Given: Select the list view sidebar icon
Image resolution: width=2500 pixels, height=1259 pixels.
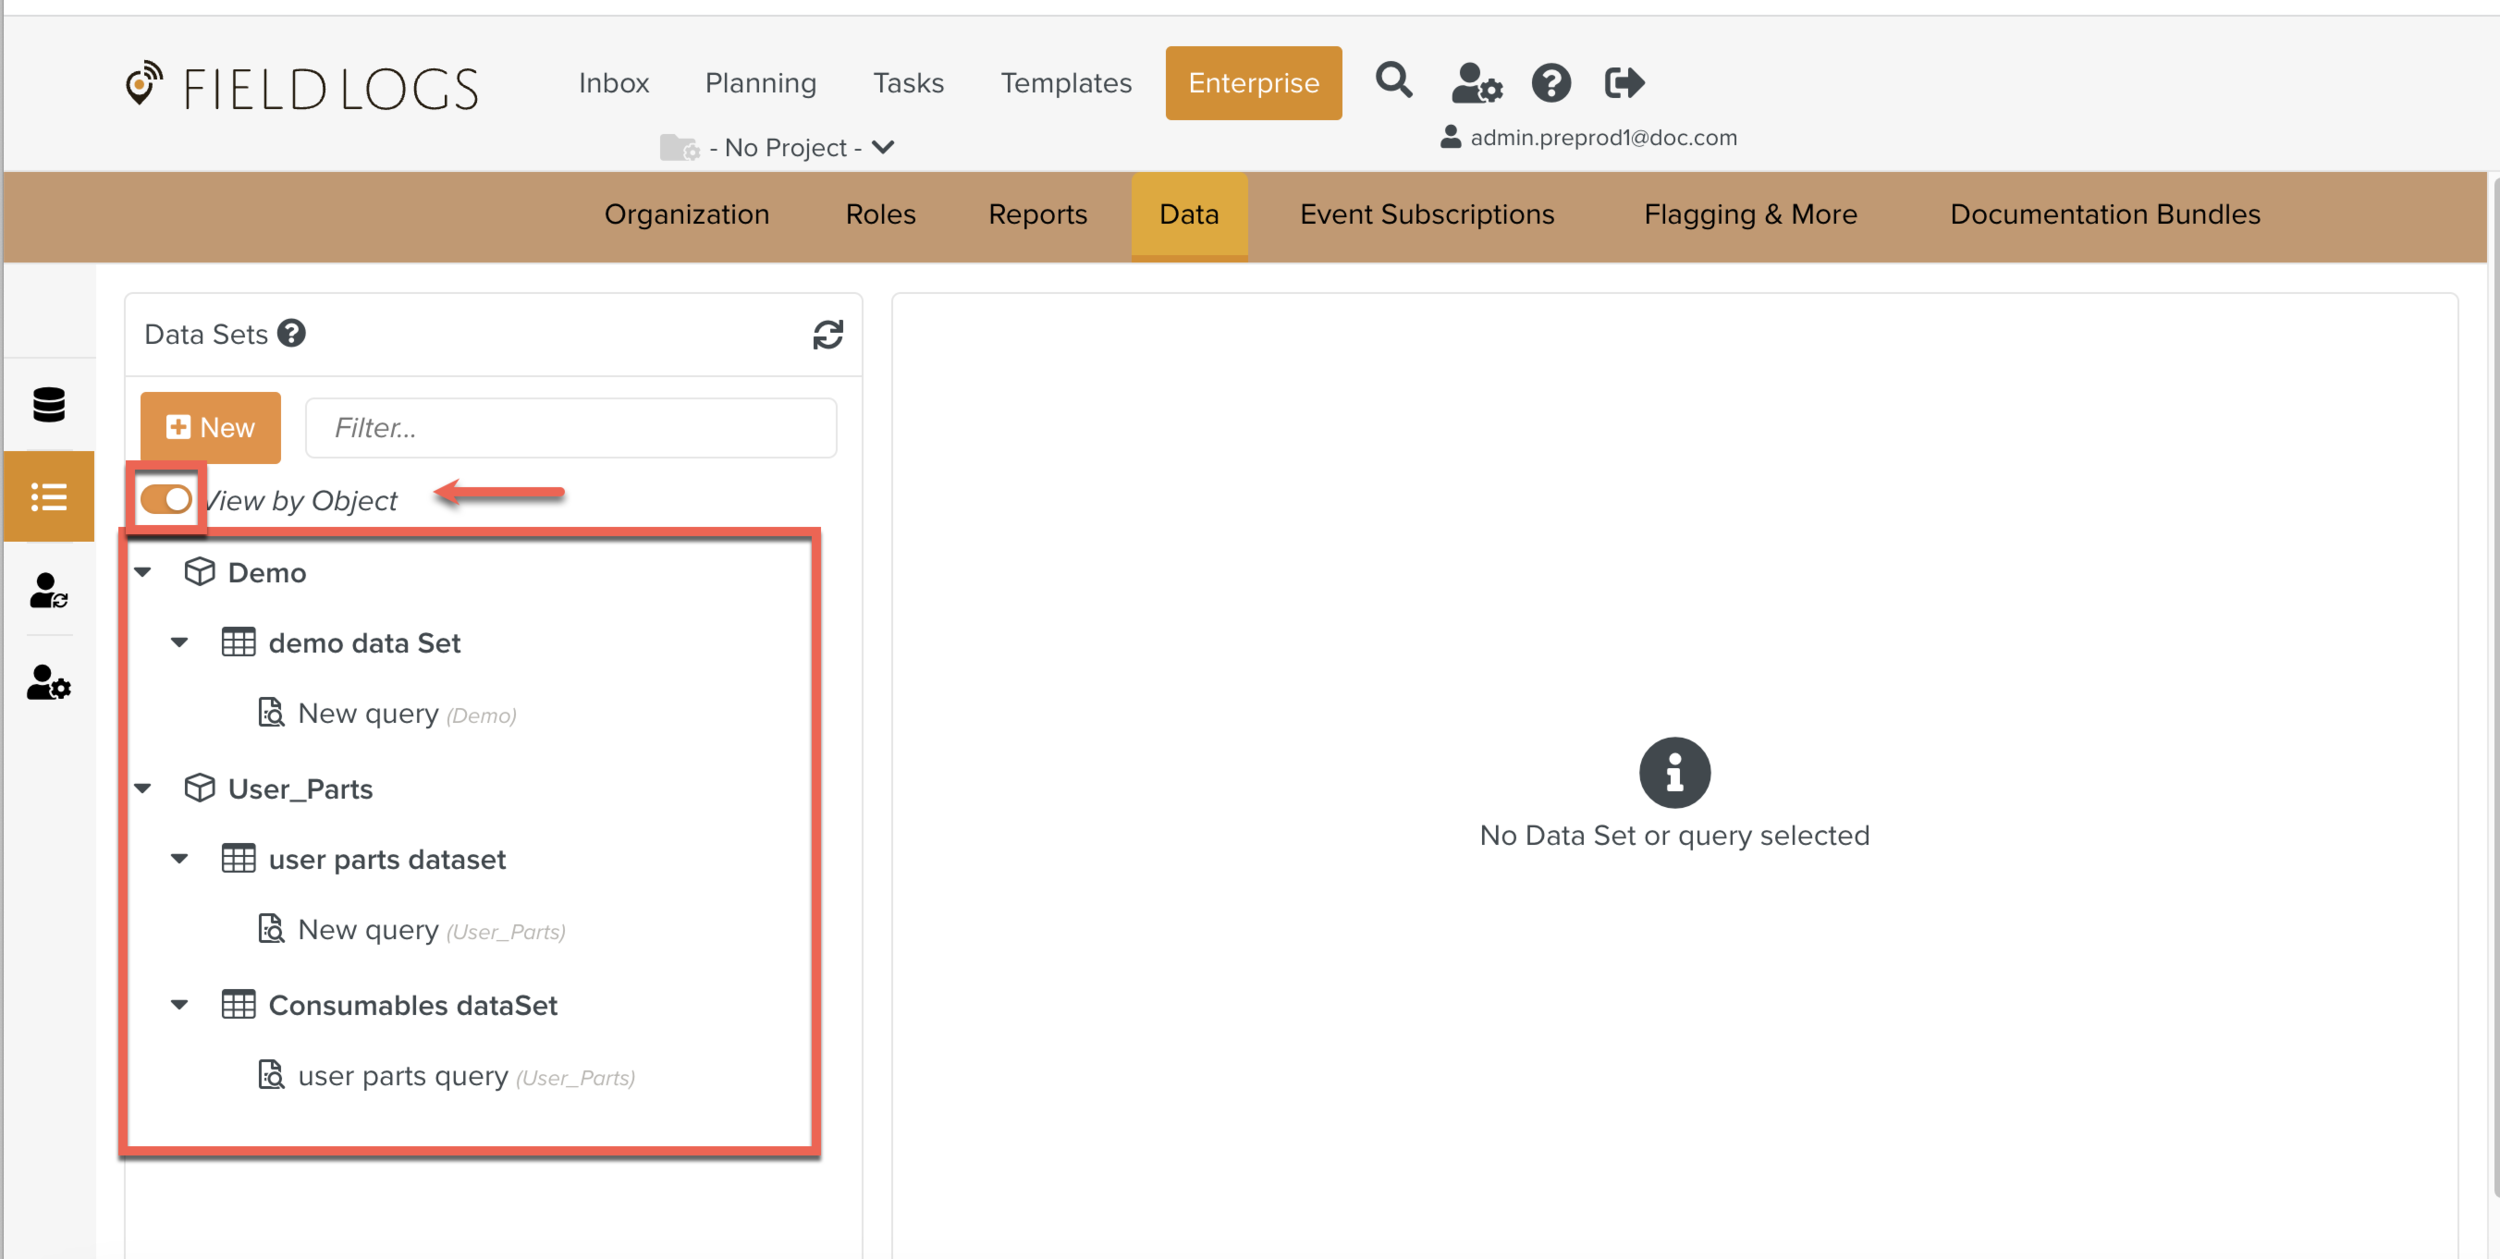Looking at the screenshot, I should [x=48, y=497].
